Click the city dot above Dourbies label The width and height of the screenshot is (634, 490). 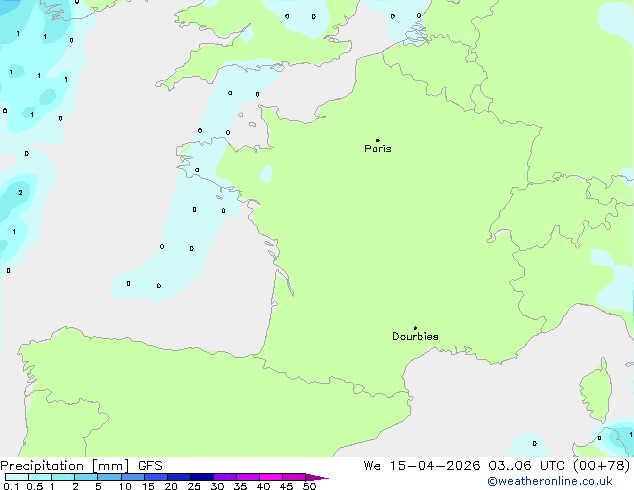pos(415,328)
